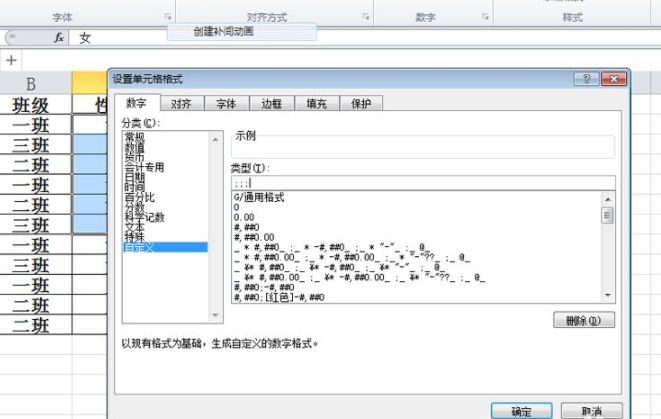
Task: Open the Font group dialog launcher
Action: click(168, 17)
